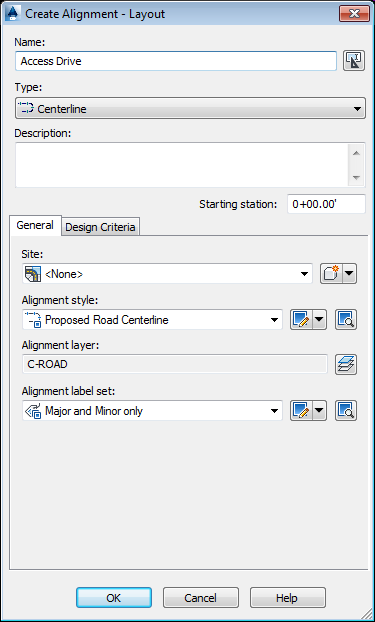
Task: Open Help for Create Alignment
Action: pos(288,598)
